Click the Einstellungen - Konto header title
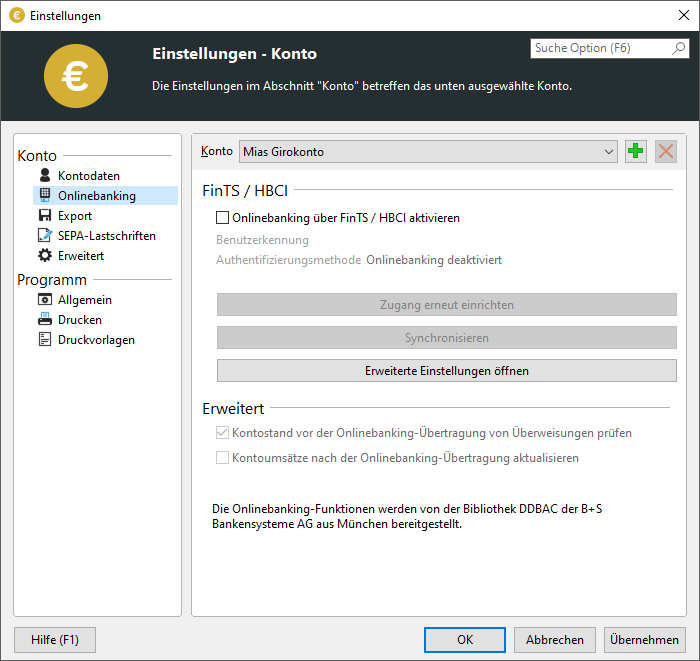 (x=234, y=54)
